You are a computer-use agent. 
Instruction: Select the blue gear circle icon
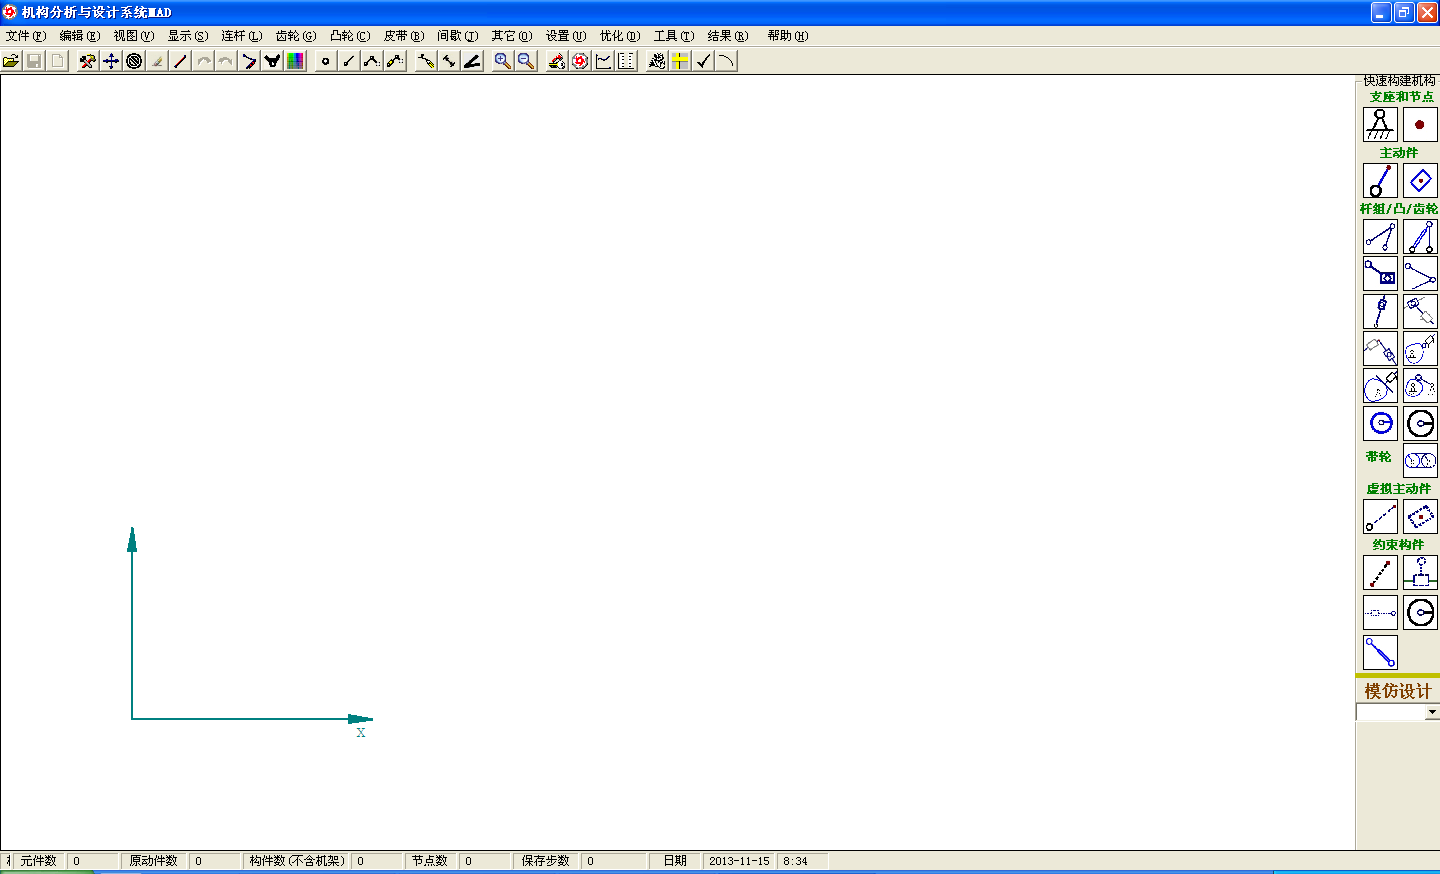[x=1380, y=423]
